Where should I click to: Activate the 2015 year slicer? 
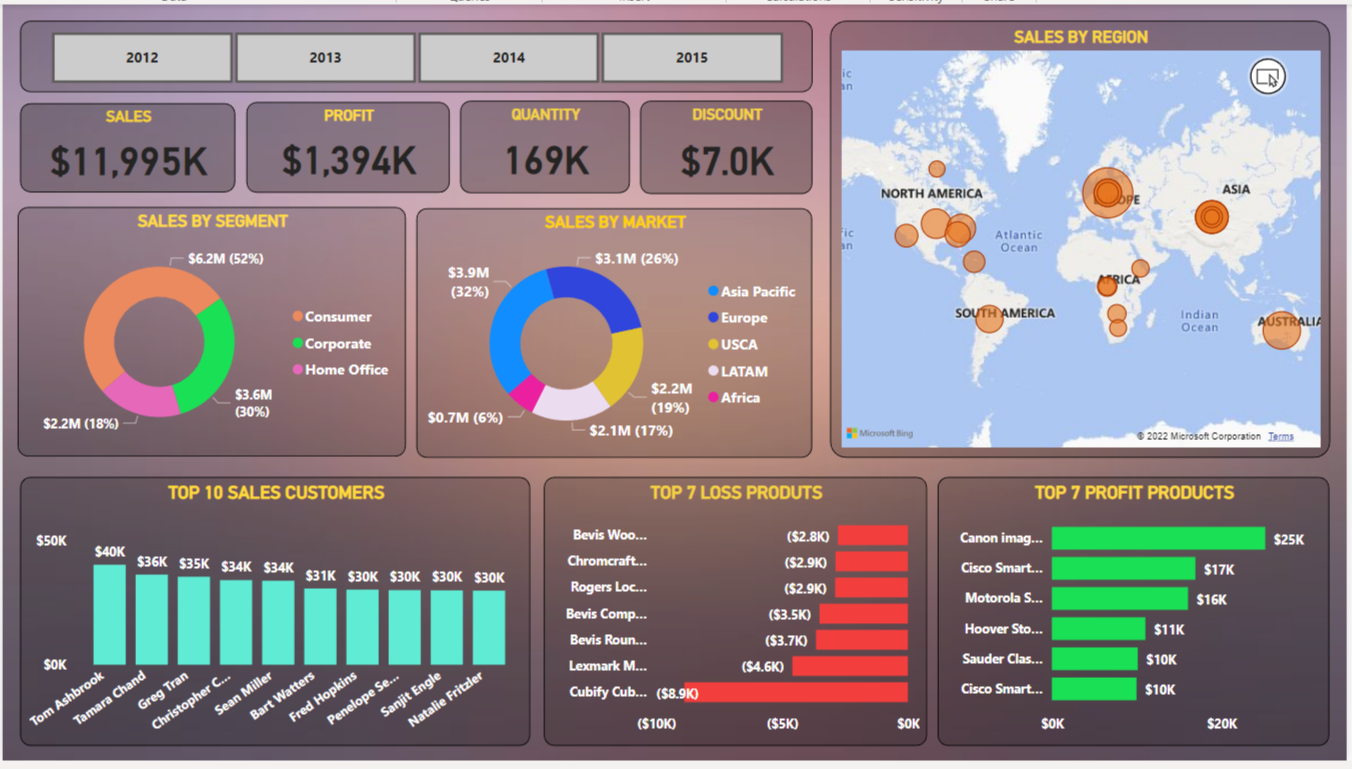pyautogui.click(x=692, y=57)
